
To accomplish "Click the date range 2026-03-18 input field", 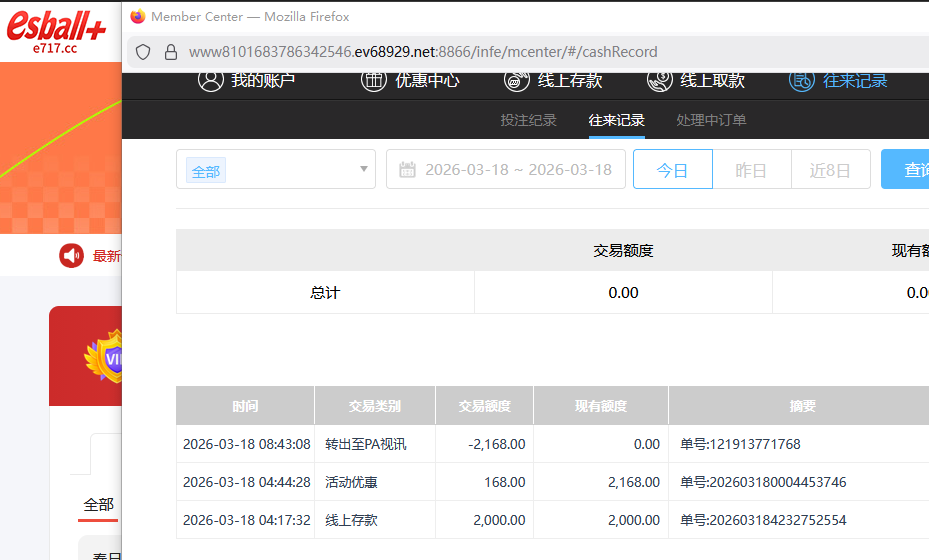I will click(x=518, y=170).
